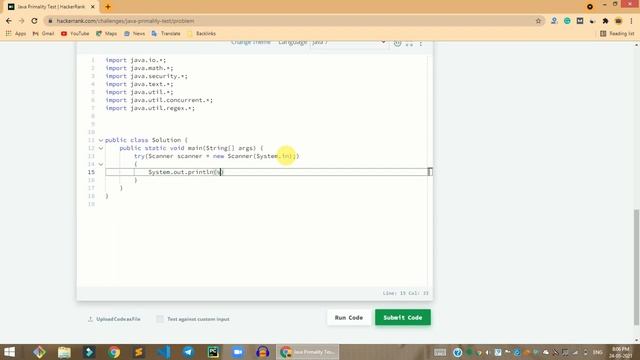640x360 pixels.
Task: Enable Test against custom input checkbox
Action: click(x=160, y=319)
